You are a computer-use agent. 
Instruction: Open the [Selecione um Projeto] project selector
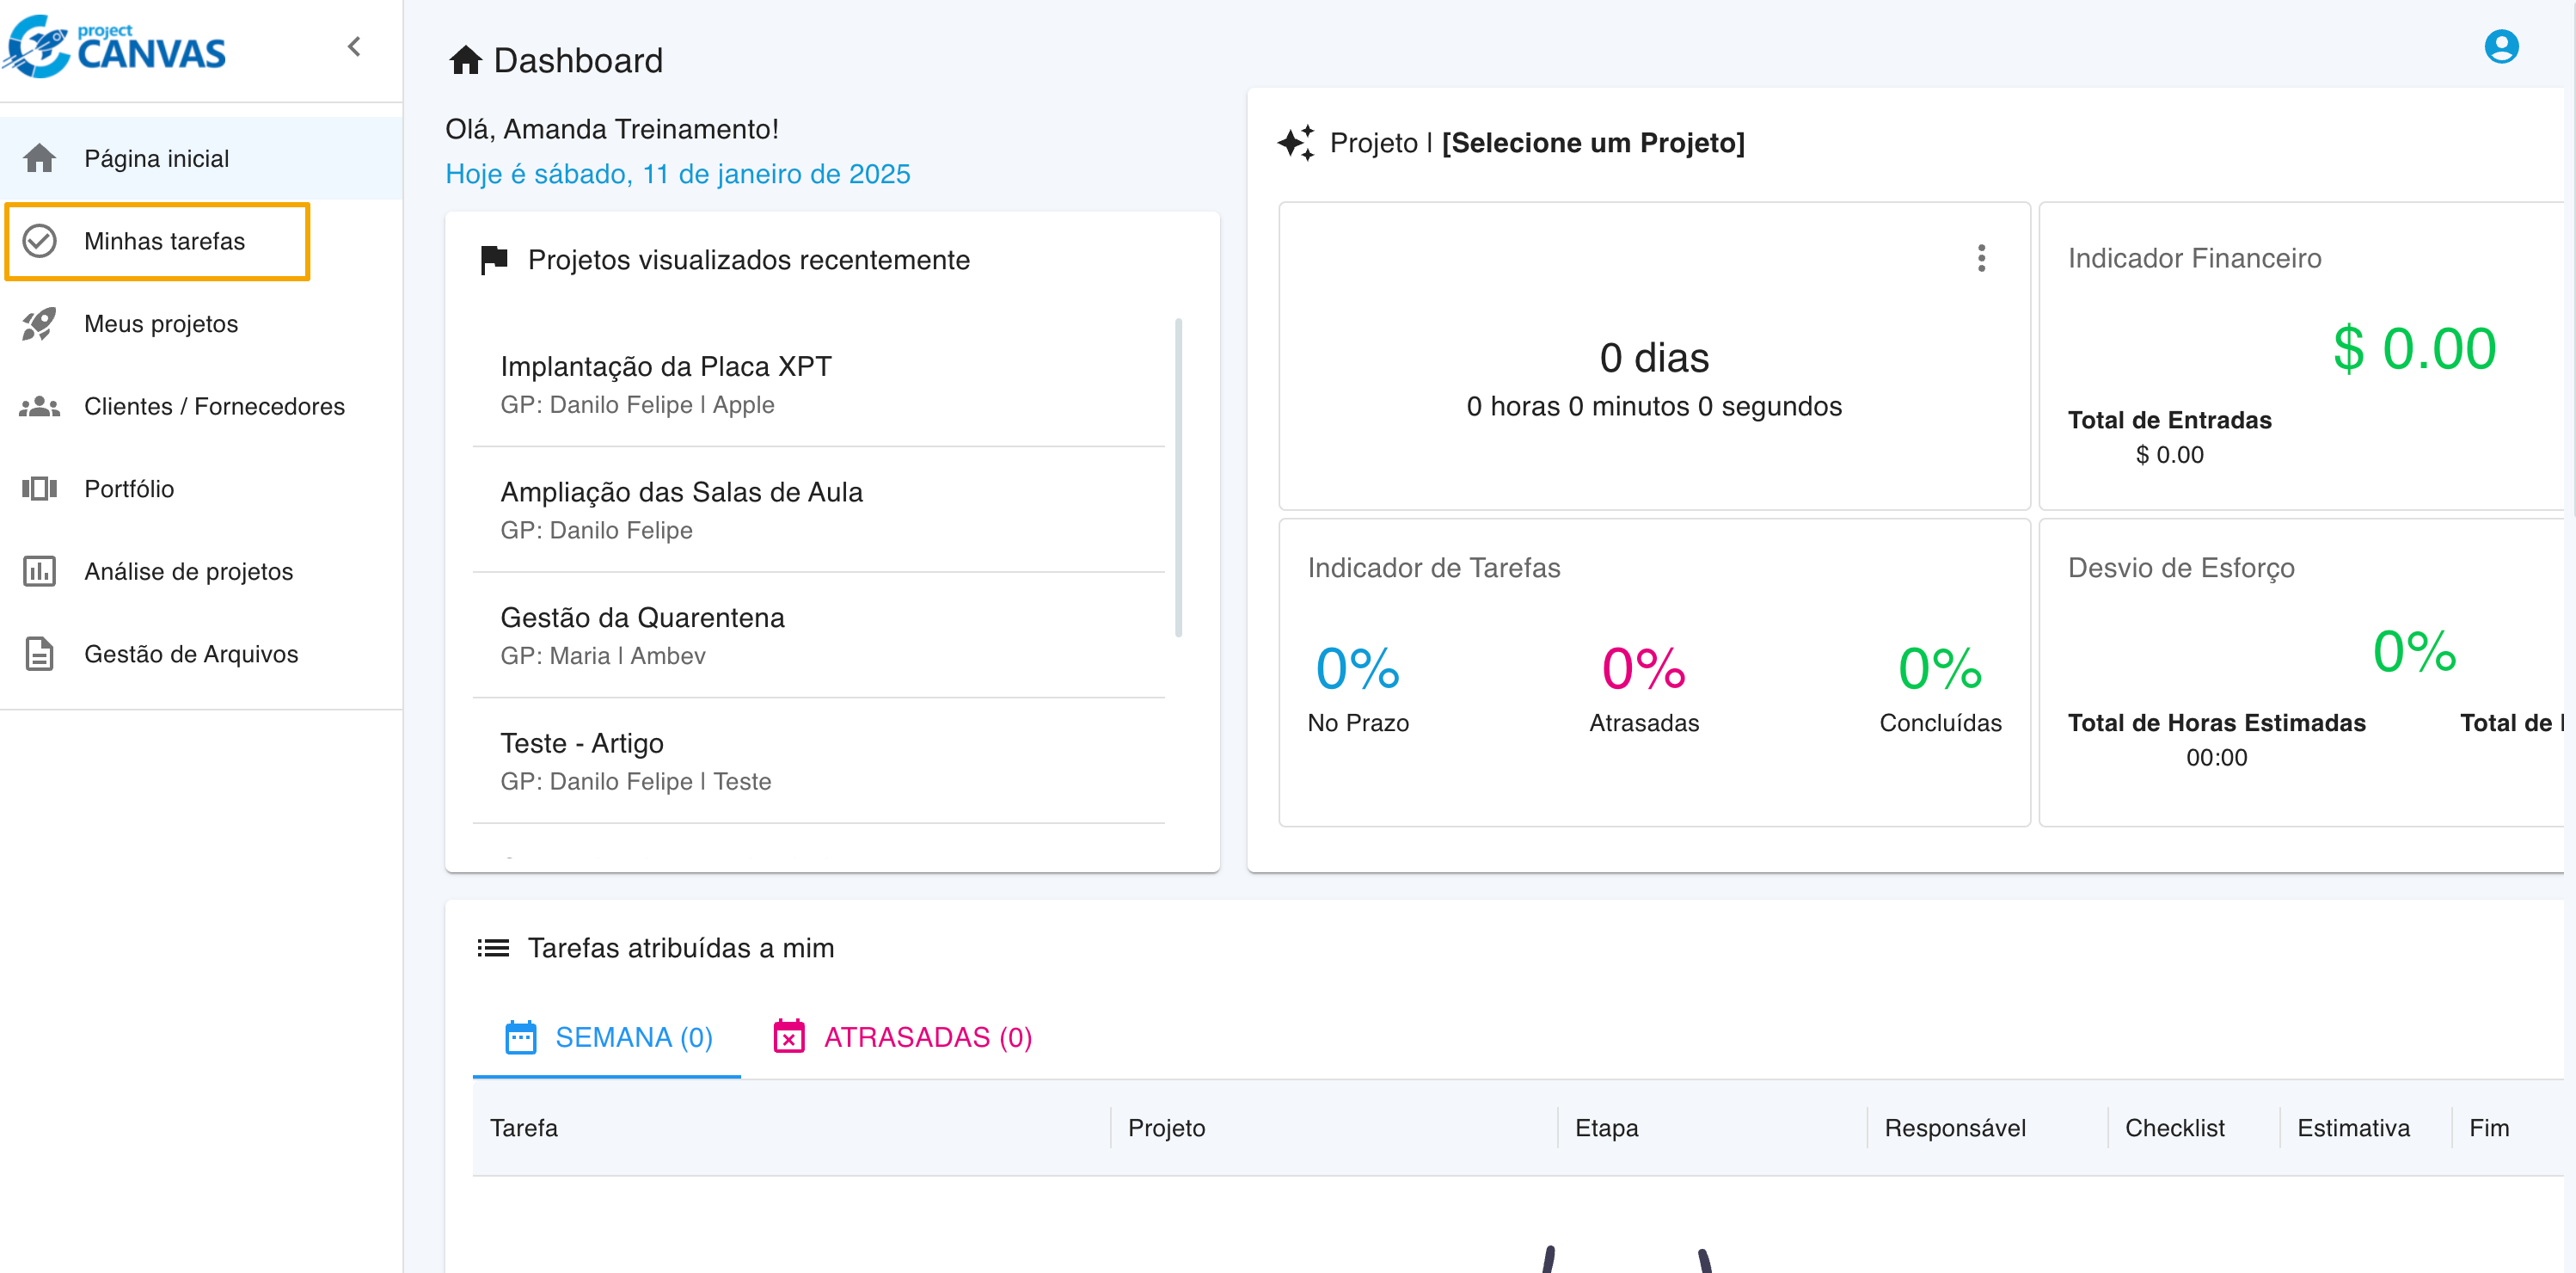(x=1592, y=143)
